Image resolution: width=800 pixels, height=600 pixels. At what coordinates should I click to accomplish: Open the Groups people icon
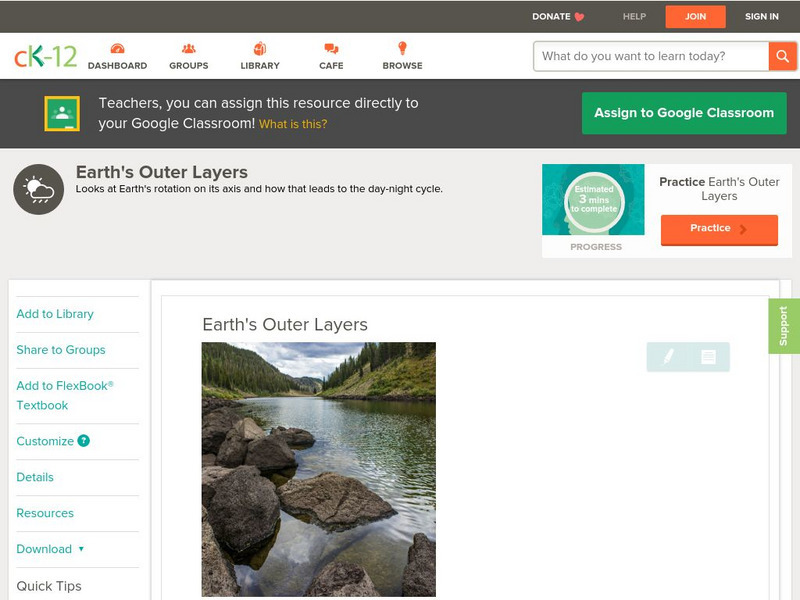click(189, 48)
